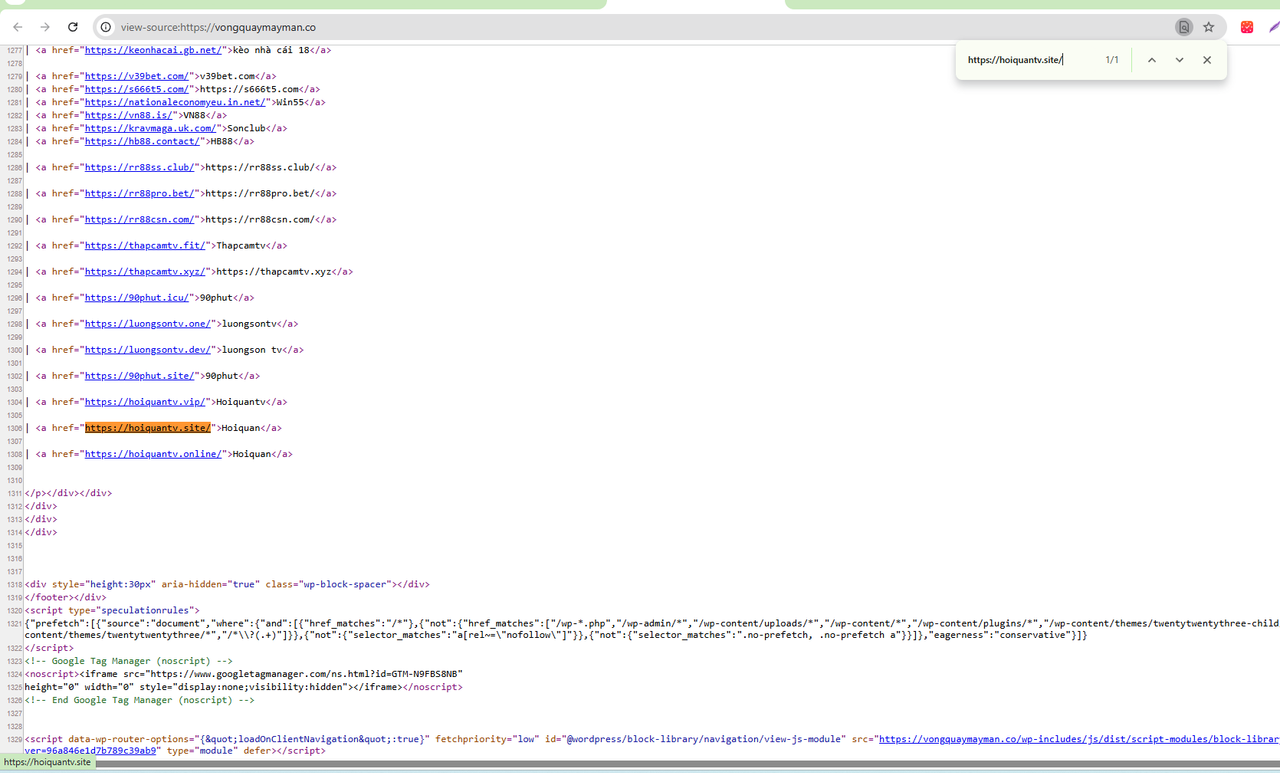Jump to next find result
1280x773 pixels.
tap(1179, 60)
